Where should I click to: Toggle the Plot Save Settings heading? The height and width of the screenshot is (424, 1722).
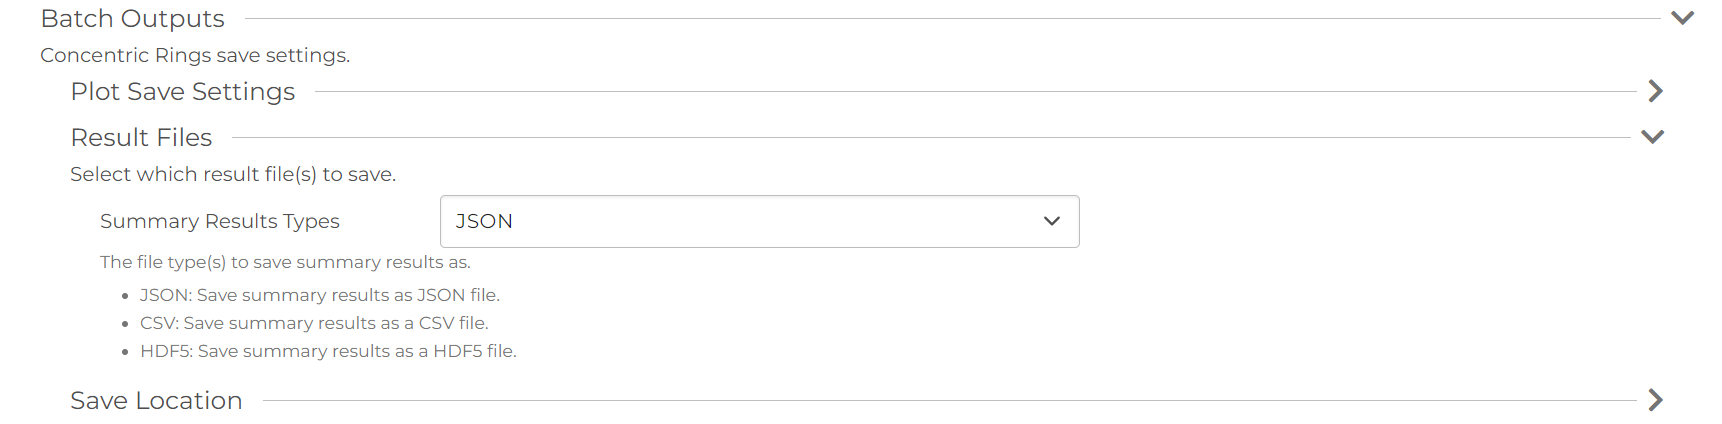(x=183, y=91)
